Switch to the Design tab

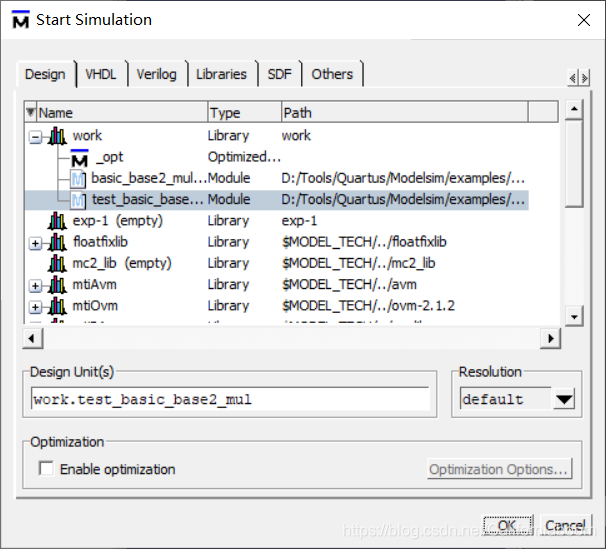tap(45, 74)
